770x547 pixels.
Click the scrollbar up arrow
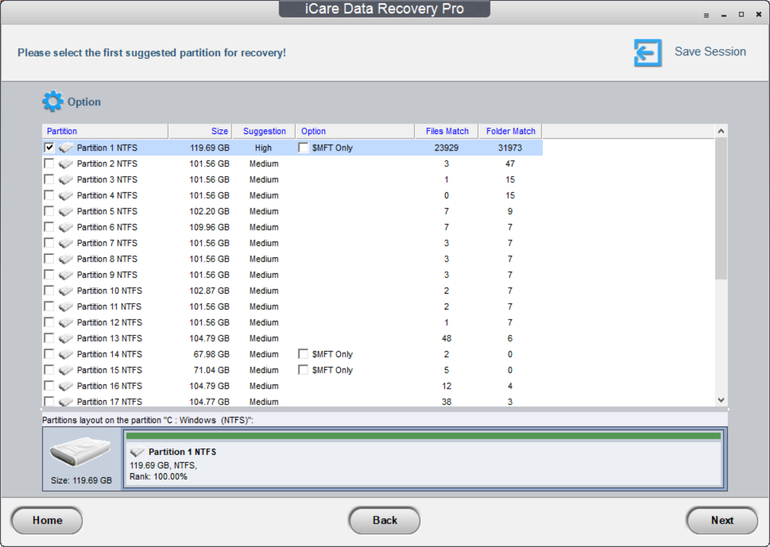click(x=721, y=131)
